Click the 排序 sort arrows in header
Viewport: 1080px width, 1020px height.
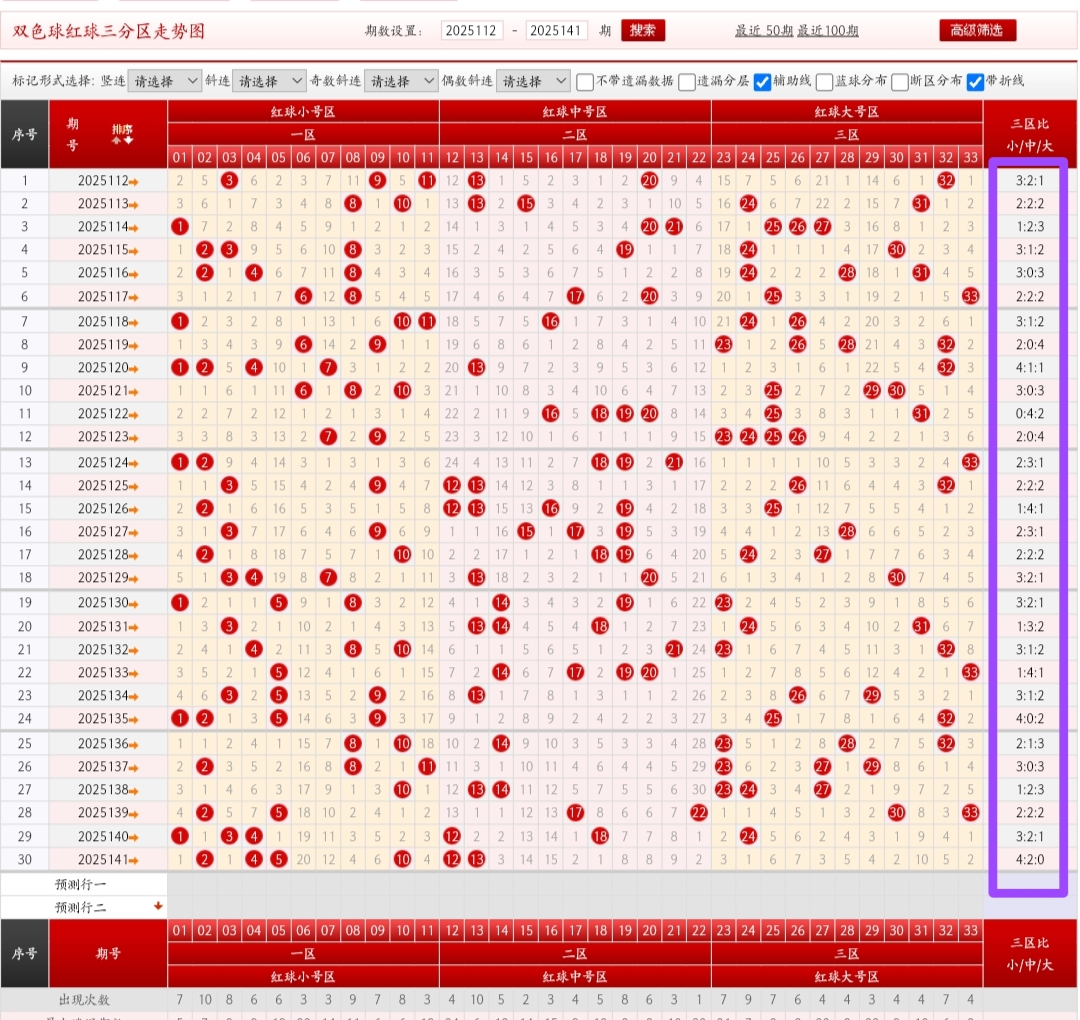tap(123, 134)
